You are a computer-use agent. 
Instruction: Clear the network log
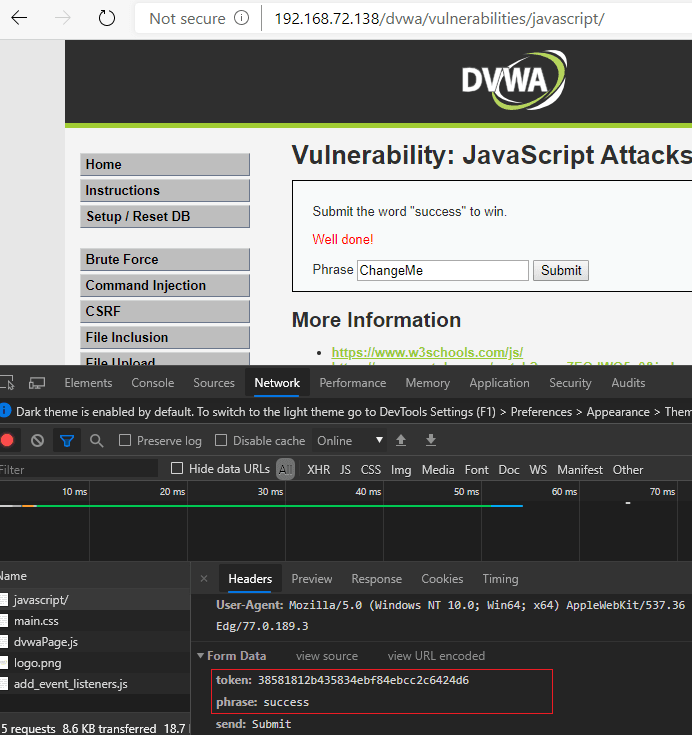(x=38, y=441)
